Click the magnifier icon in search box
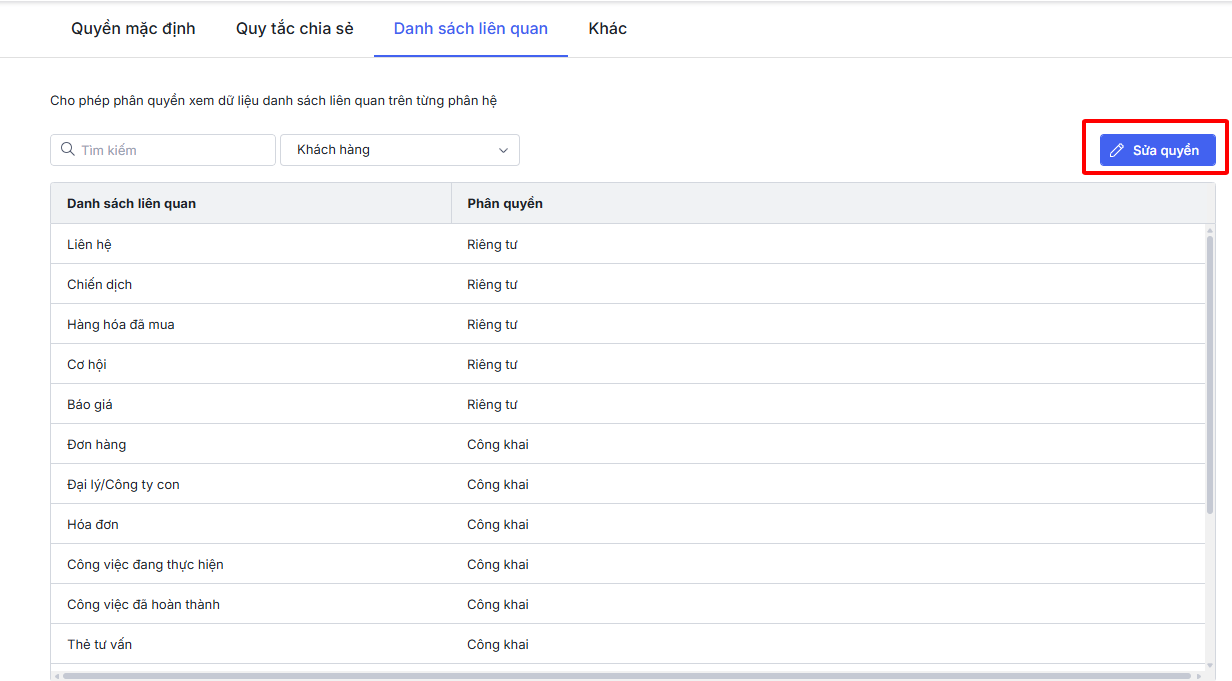The height and width of the screenshot is (681, 1232). [x=68, y=150]
